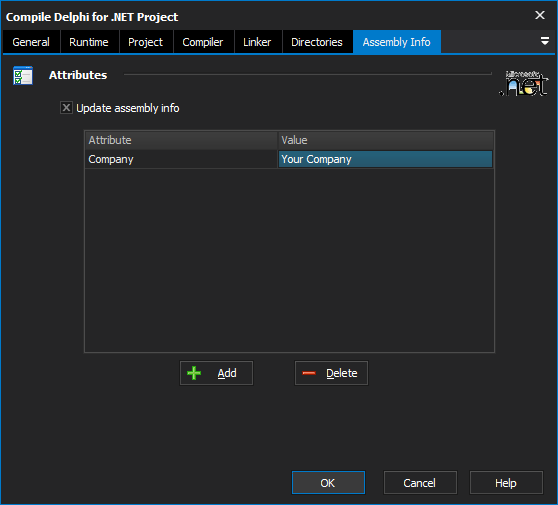Click the Delete attribute button

[331, 373]
